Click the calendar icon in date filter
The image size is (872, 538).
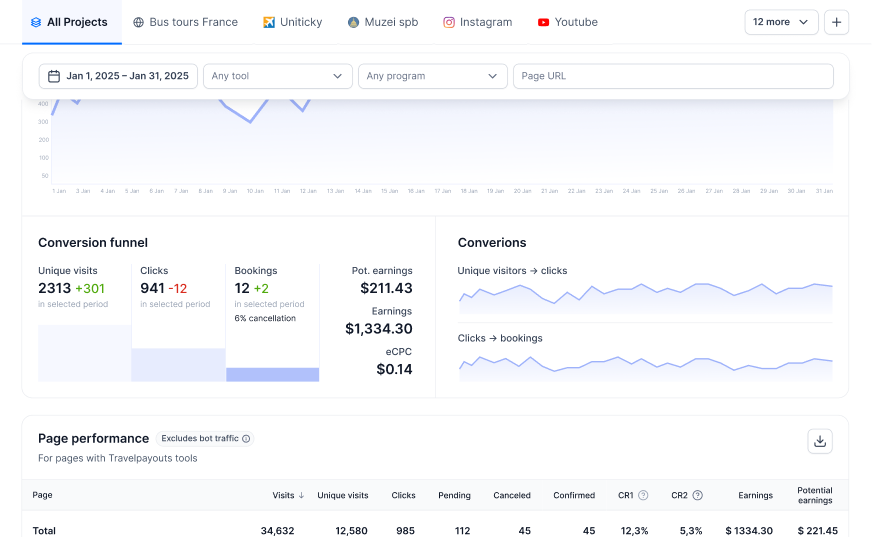tap(53, 76)
